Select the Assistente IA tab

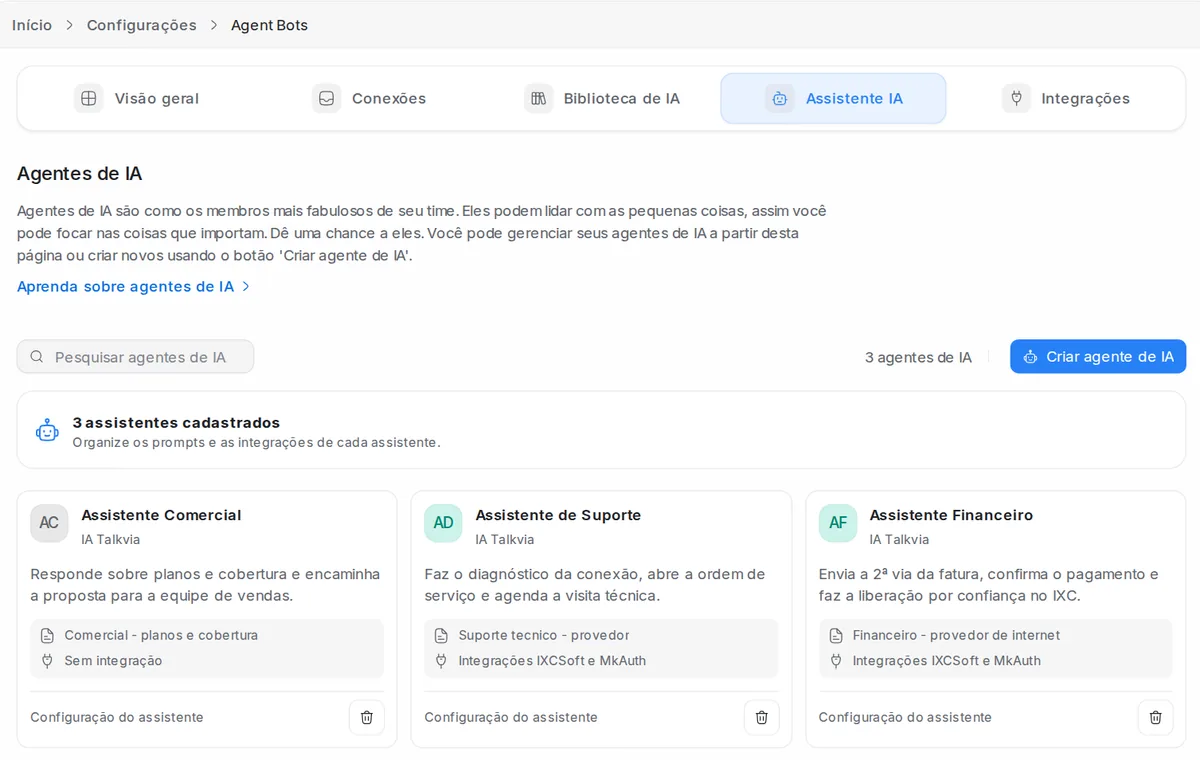(833, 98)
